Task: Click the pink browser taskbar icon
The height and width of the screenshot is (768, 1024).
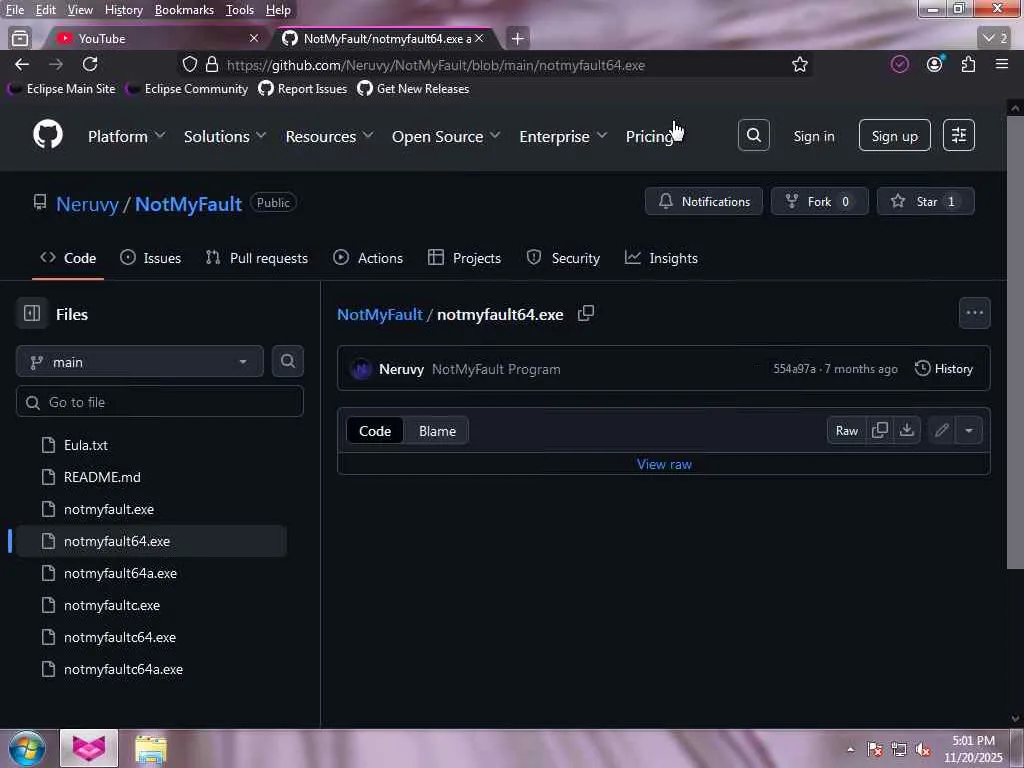Action: coord(89,748)
